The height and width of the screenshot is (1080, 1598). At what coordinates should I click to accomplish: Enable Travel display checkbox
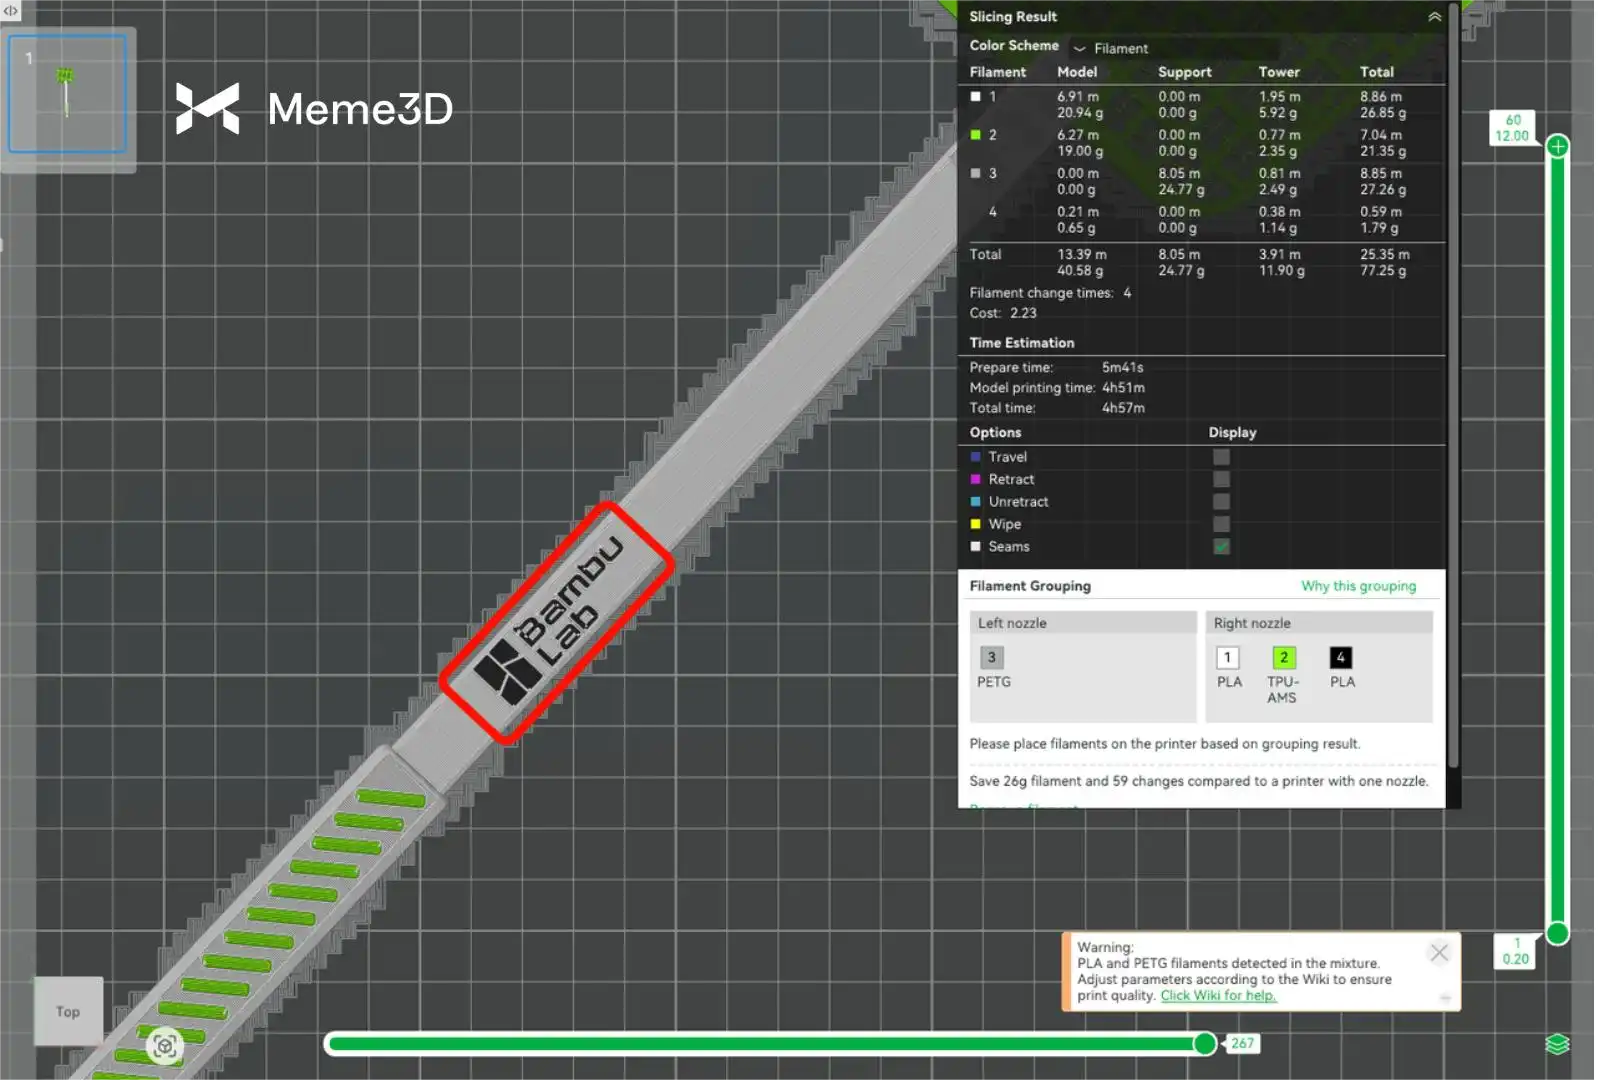pos(1221,457)
